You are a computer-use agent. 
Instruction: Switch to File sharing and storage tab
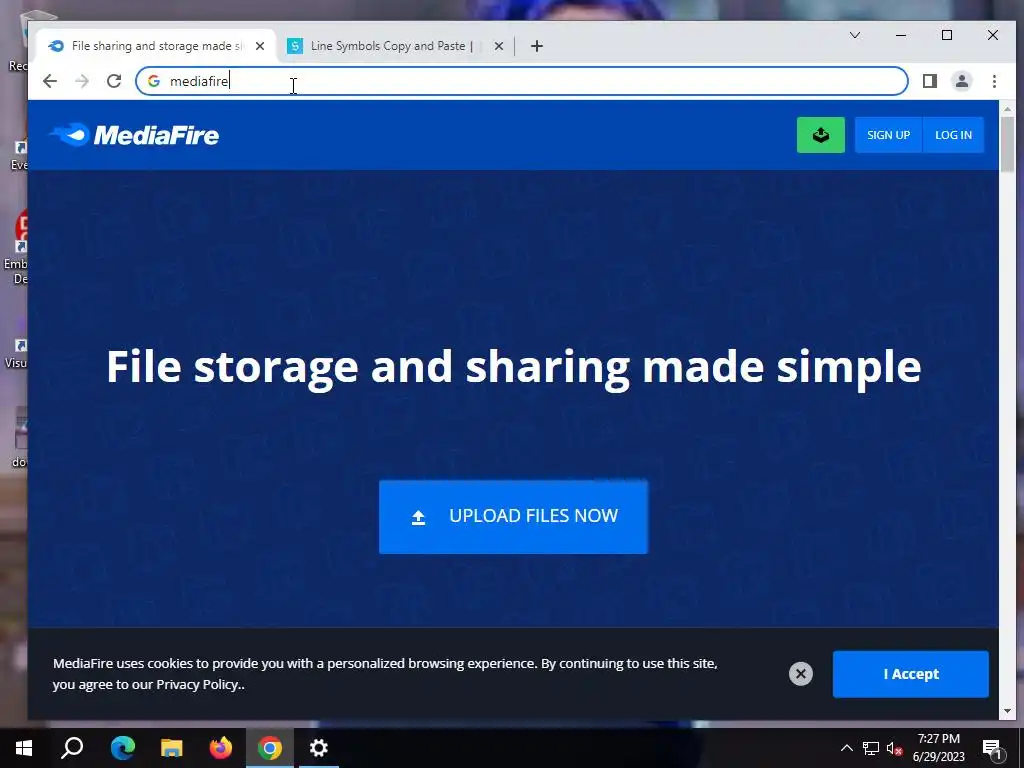[157, 46]
